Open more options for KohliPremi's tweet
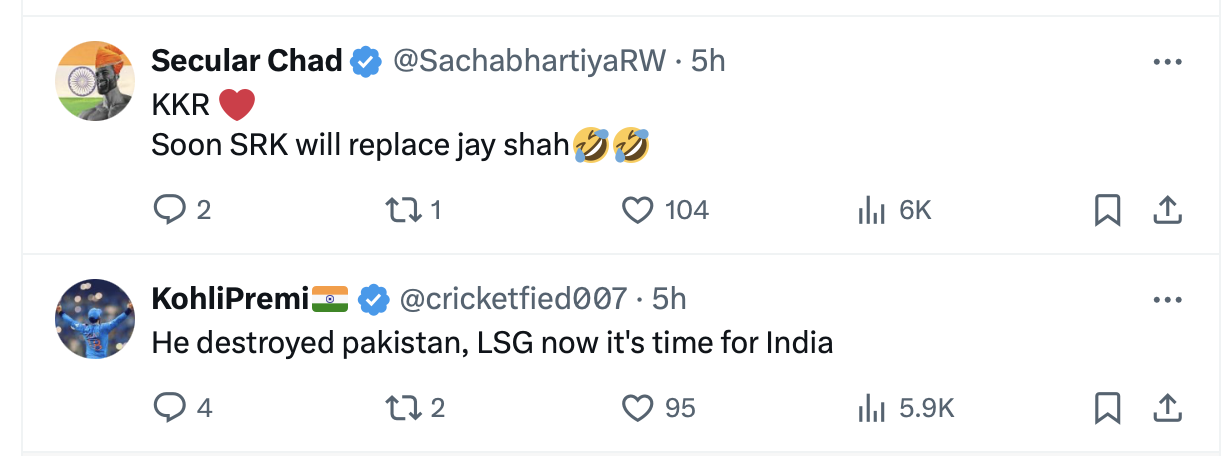The height and width of the screenshot is (456, 1226). coord(1167,299)
